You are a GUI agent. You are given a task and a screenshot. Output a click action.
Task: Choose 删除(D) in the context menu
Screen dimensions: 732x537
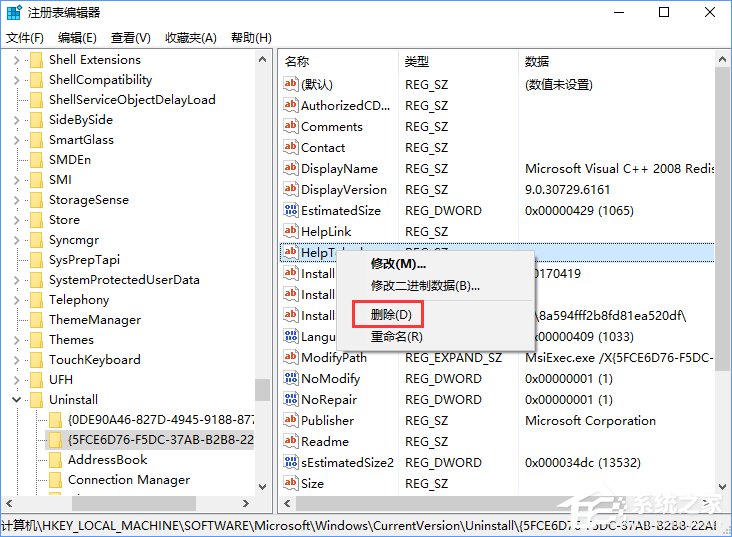click(391, 315)
